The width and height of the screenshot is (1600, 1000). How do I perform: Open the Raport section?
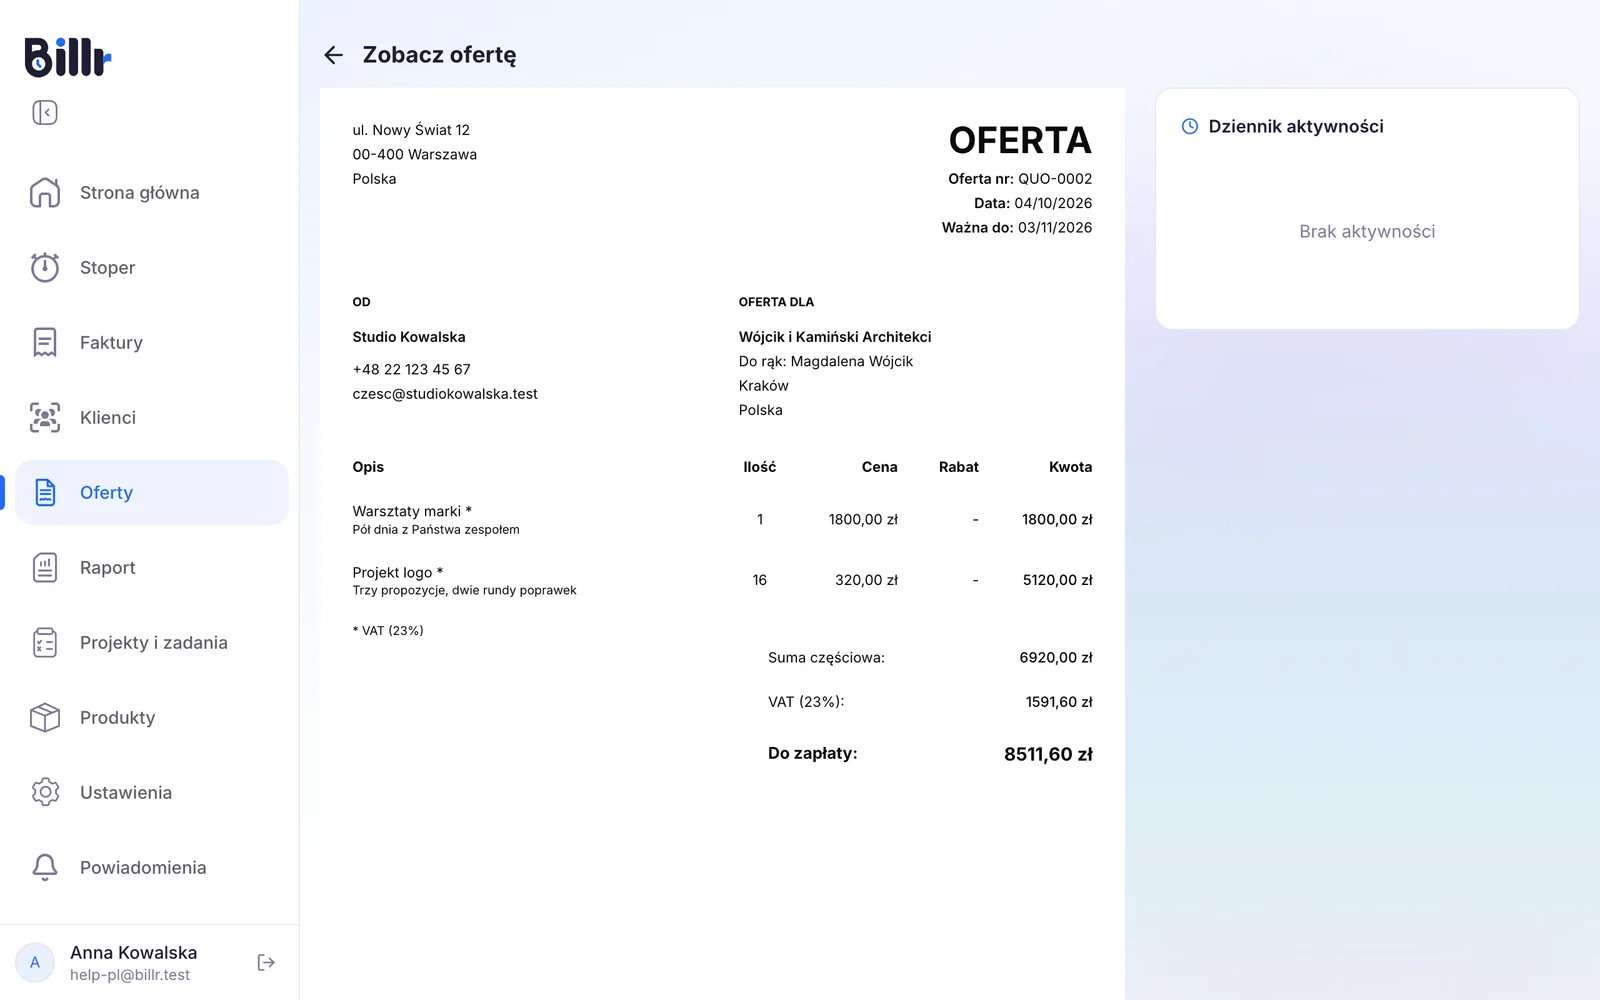coord(152,567)
